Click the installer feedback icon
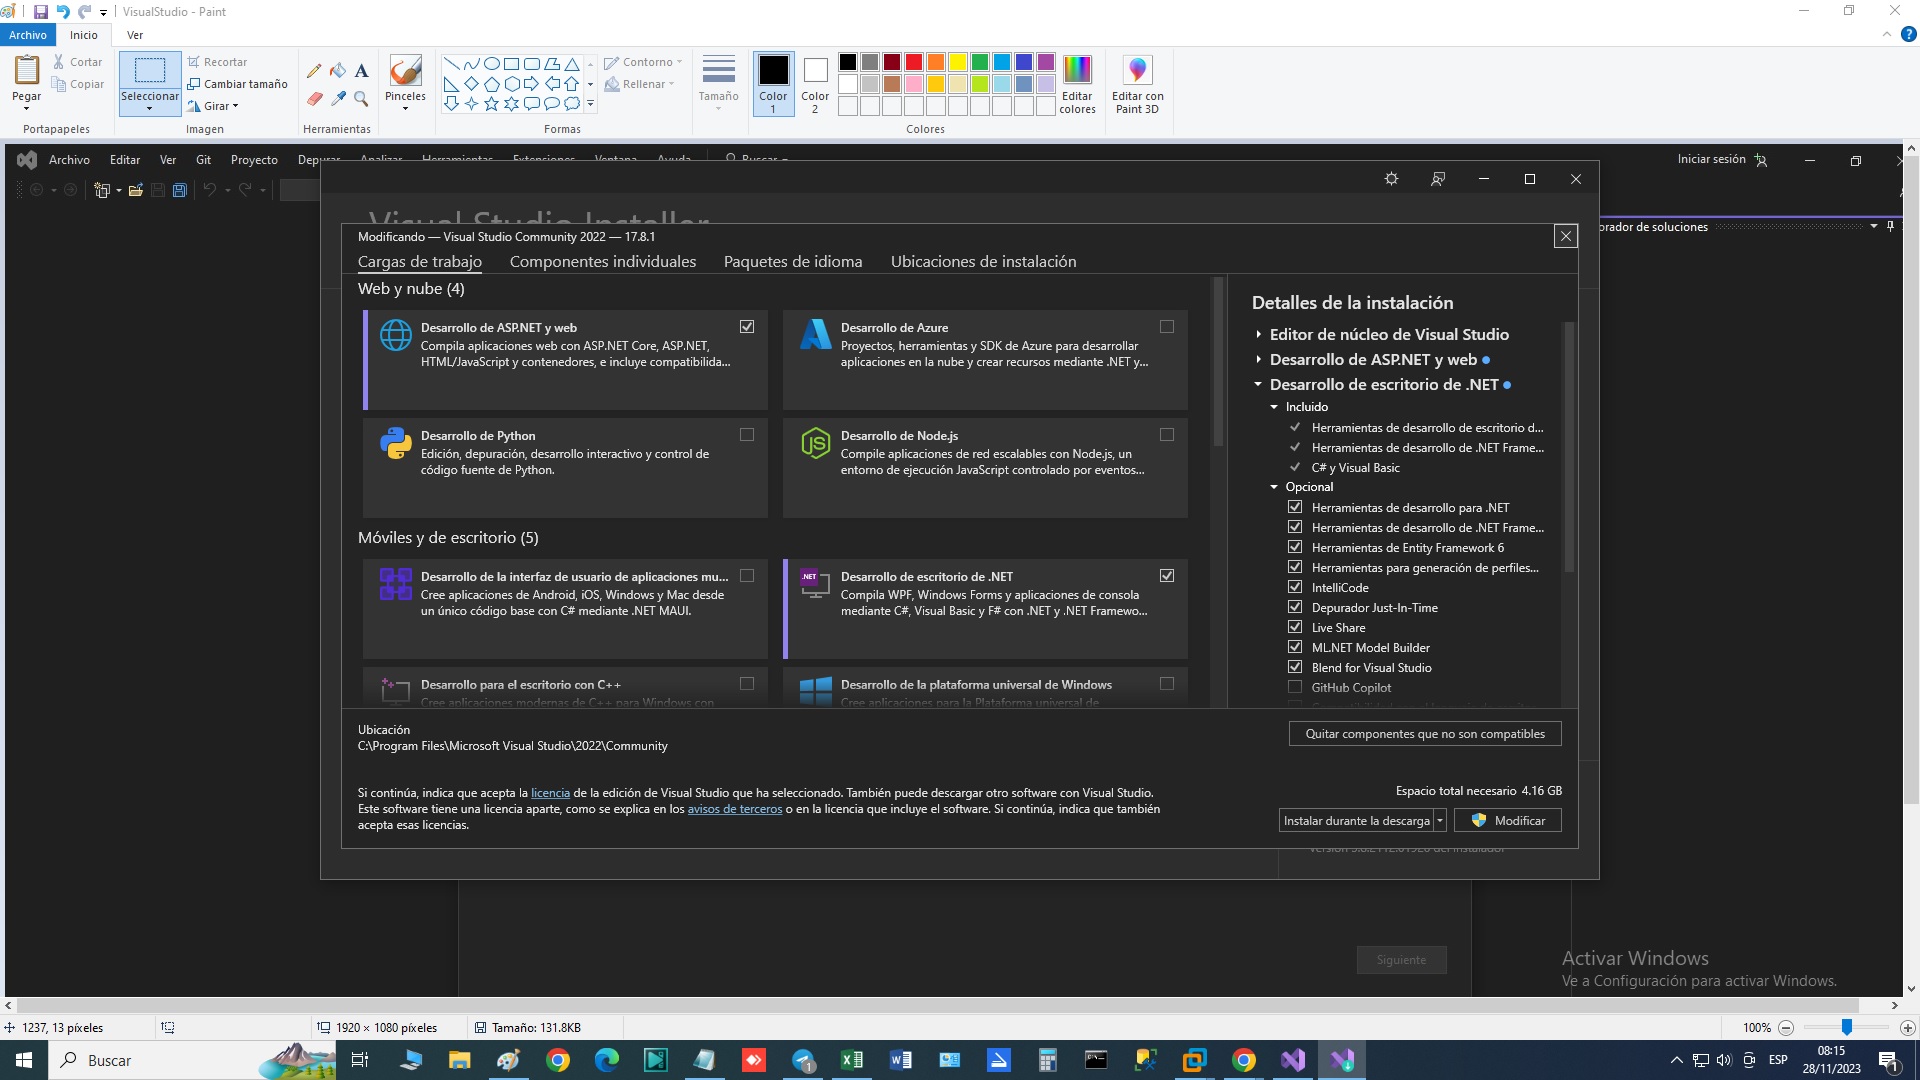The image size is (1920, 1080). 1438,179
